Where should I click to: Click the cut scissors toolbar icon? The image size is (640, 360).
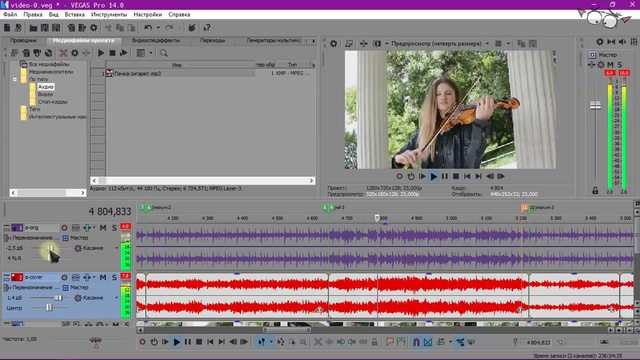pos(108,28)
